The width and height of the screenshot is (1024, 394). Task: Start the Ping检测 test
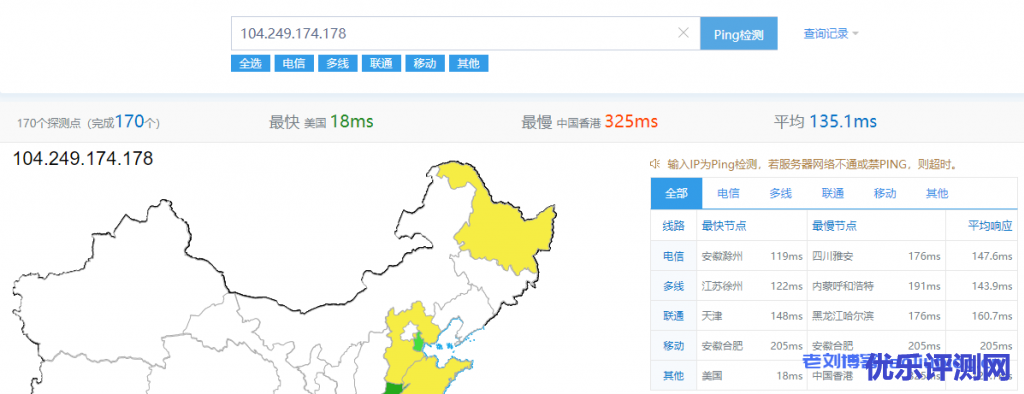[x=739, y=33]
